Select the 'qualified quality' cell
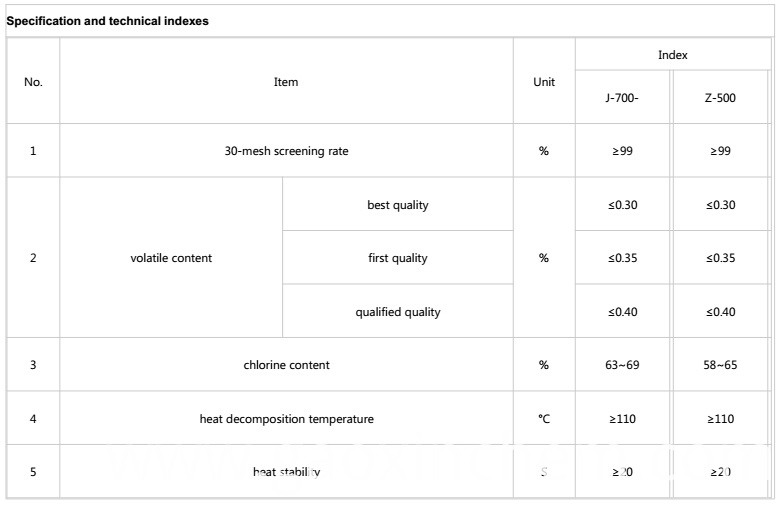Screen dimensions: 781x506 pos(398,311)
